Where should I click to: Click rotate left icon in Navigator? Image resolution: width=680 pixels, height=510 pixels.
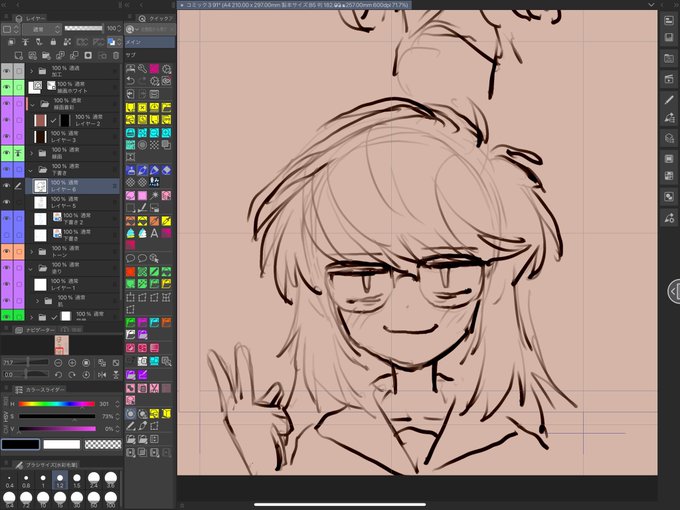pos(58,375)
